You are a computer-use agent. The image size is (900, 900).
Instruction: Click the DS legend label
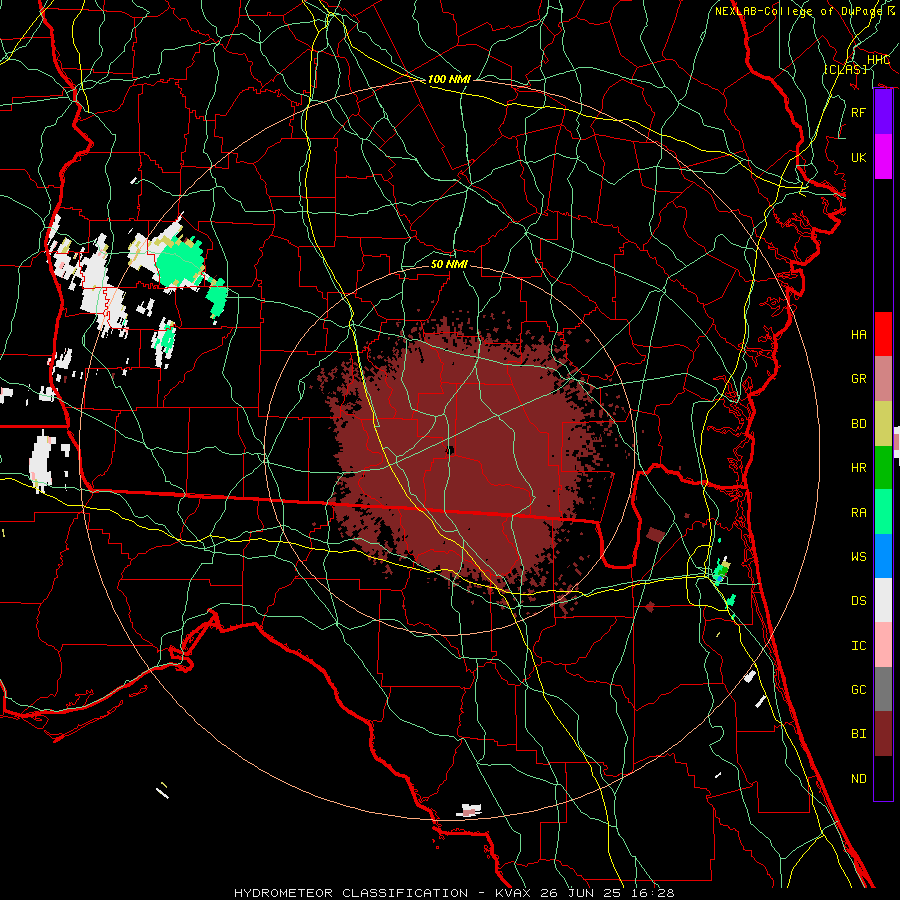pyautogui.click(x=858, y=600)
